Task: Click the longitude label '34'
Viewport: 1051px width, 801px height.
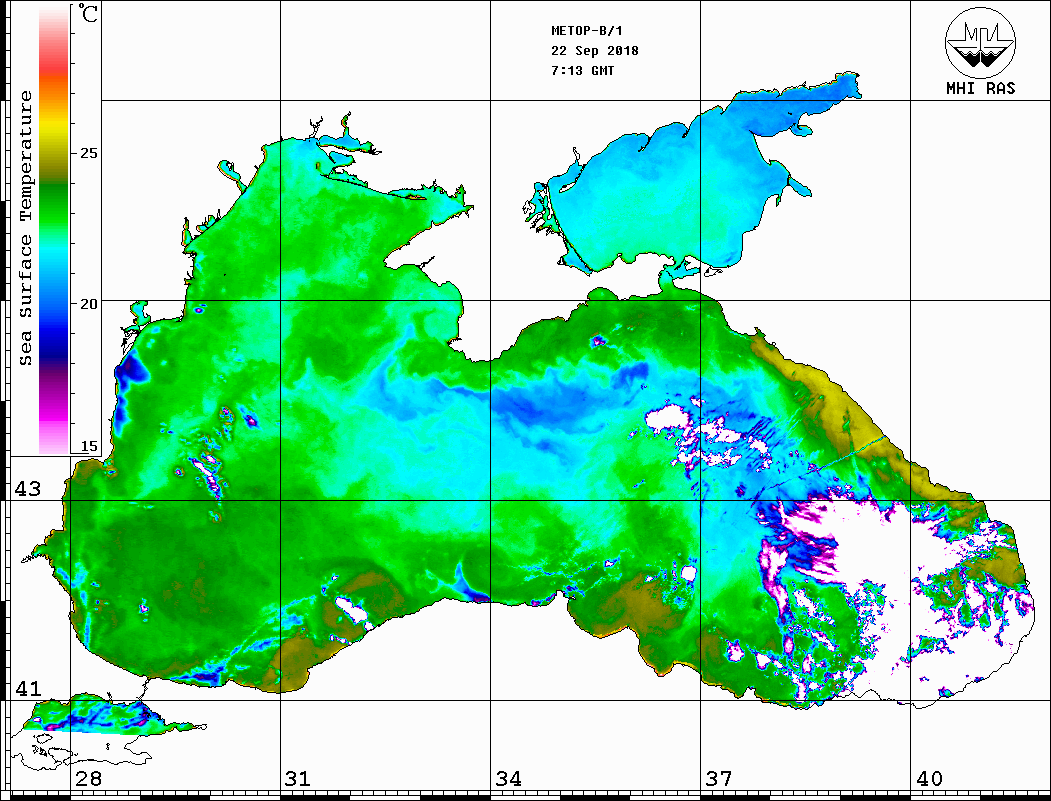Action: pos(509,779)
